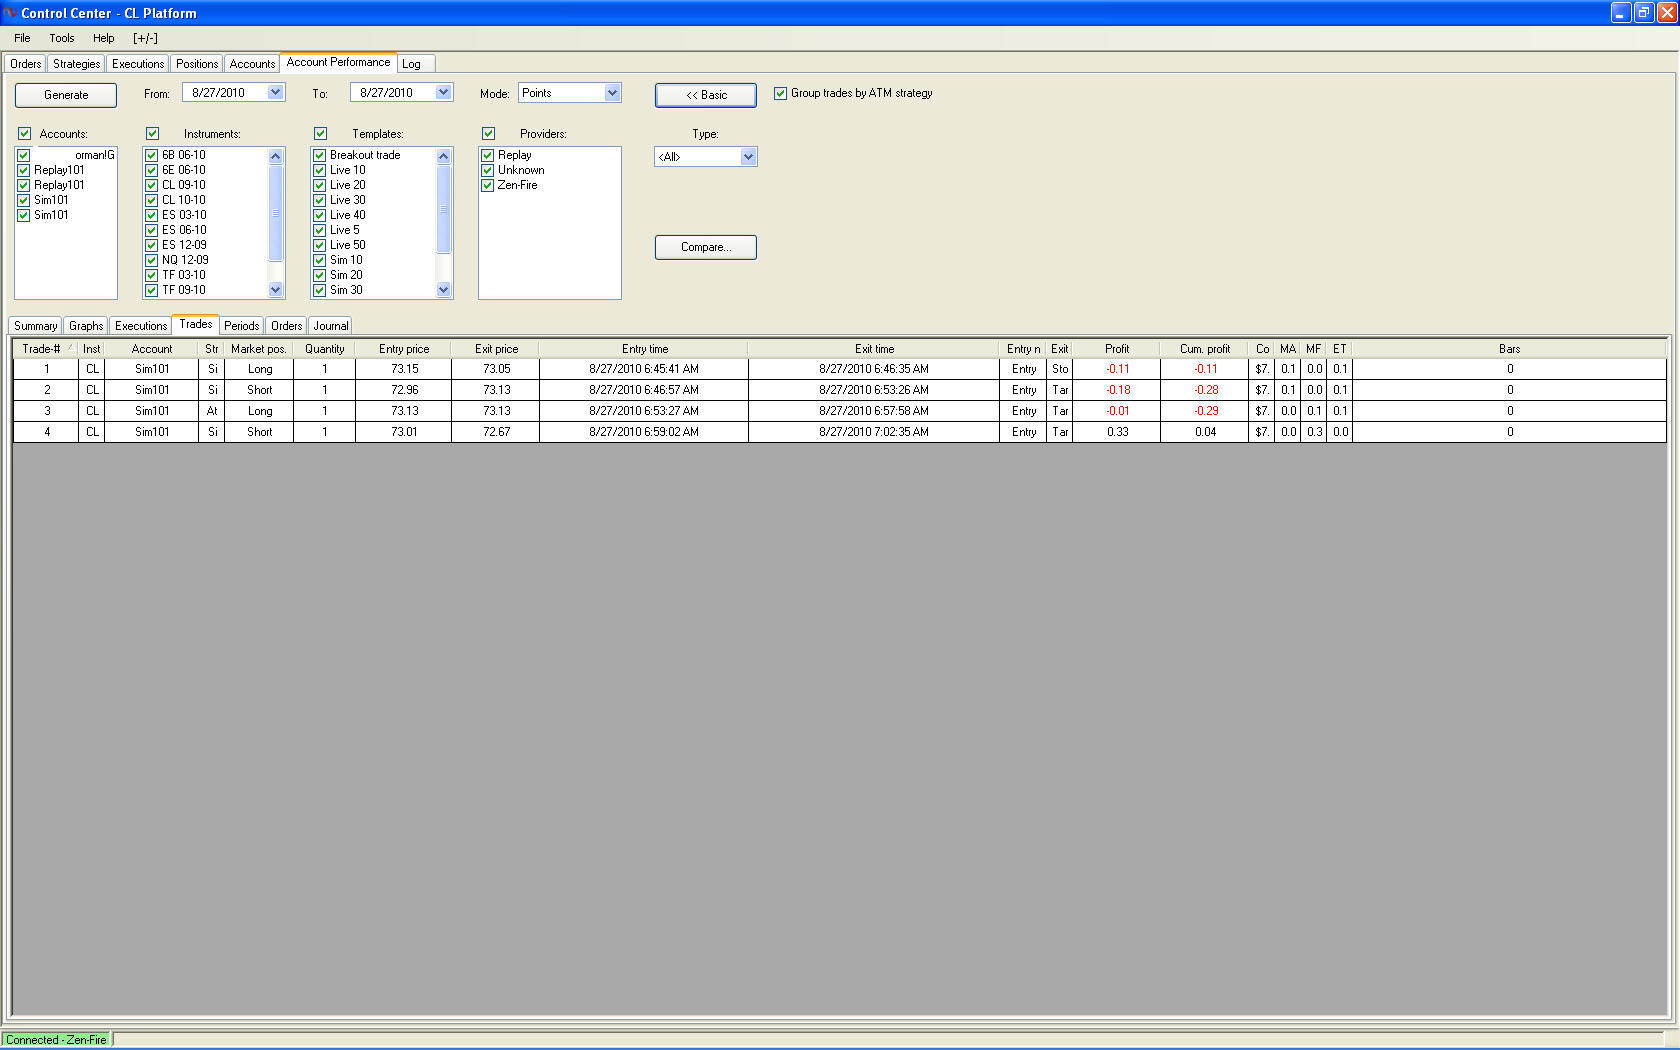The image size is (1680, 1050).
Task: Open the Graphs sub-tab
Action: (x=86, y=326)
